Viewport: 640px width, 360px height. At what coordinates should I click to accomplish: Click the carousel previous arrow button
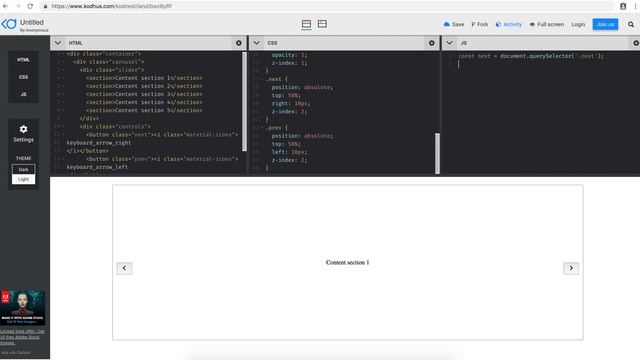pos(124,268)
